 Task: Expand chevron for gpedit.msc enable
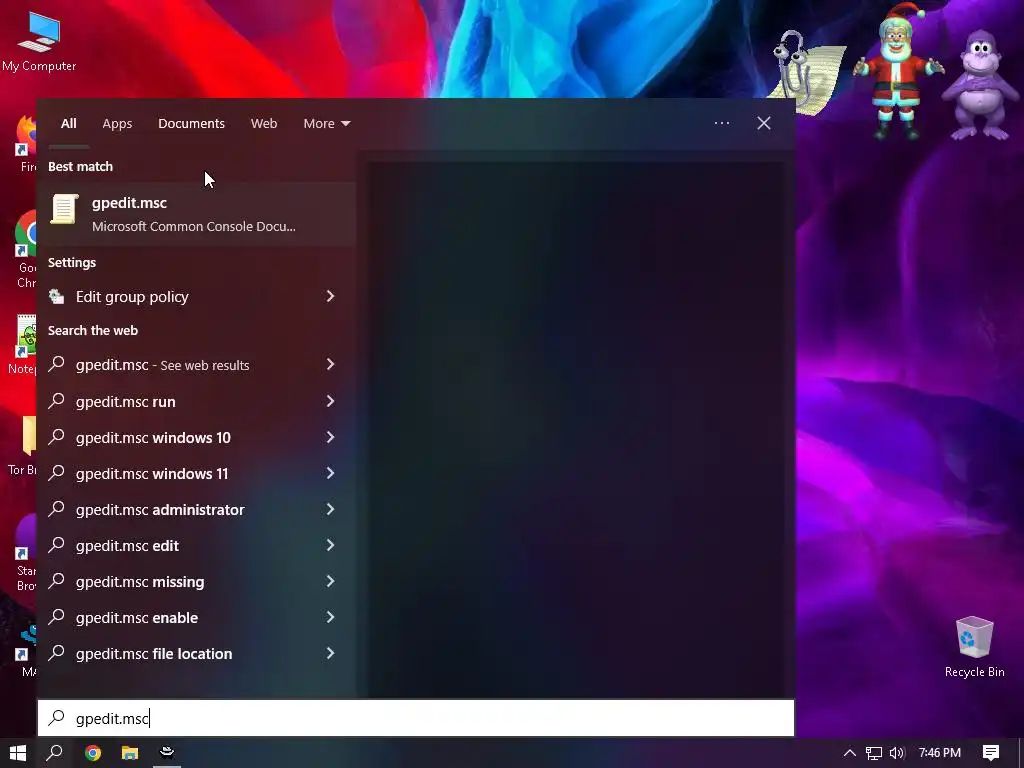[330, 617]
